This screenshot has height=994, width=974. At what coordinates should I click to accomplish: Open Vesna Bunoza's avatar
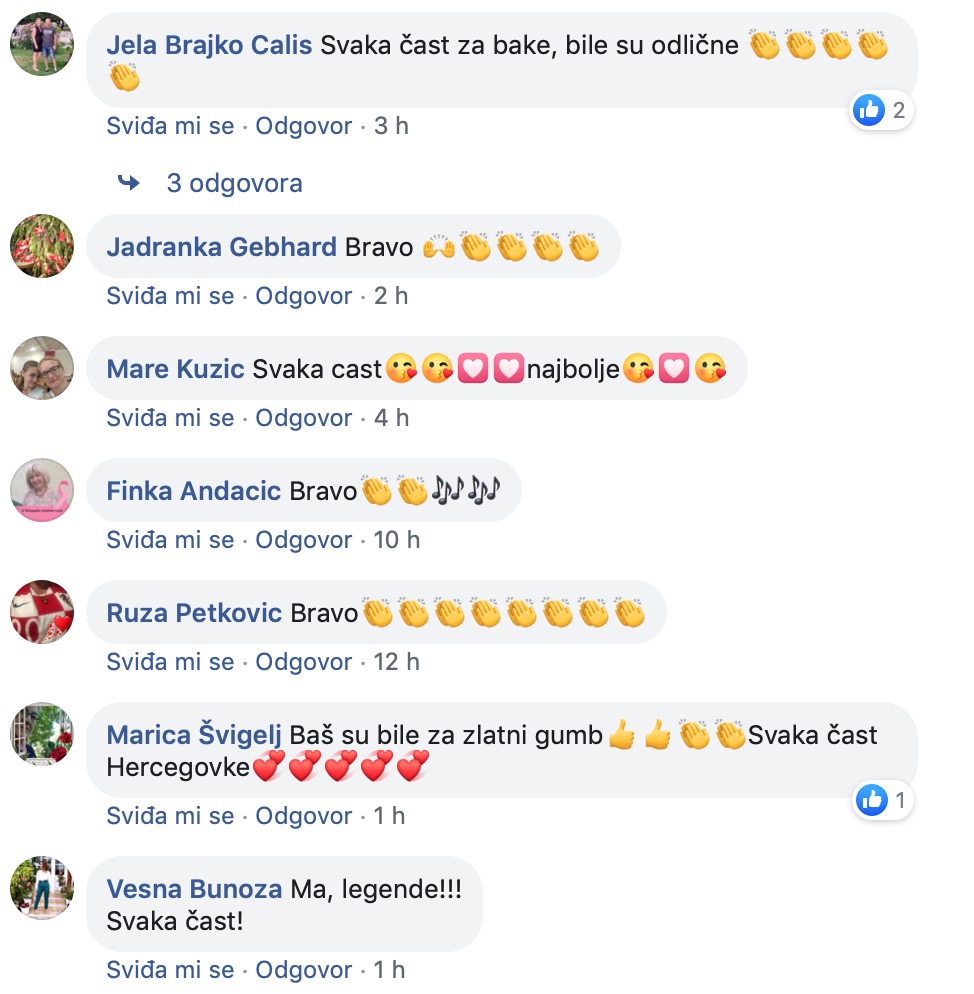[42, 888]
